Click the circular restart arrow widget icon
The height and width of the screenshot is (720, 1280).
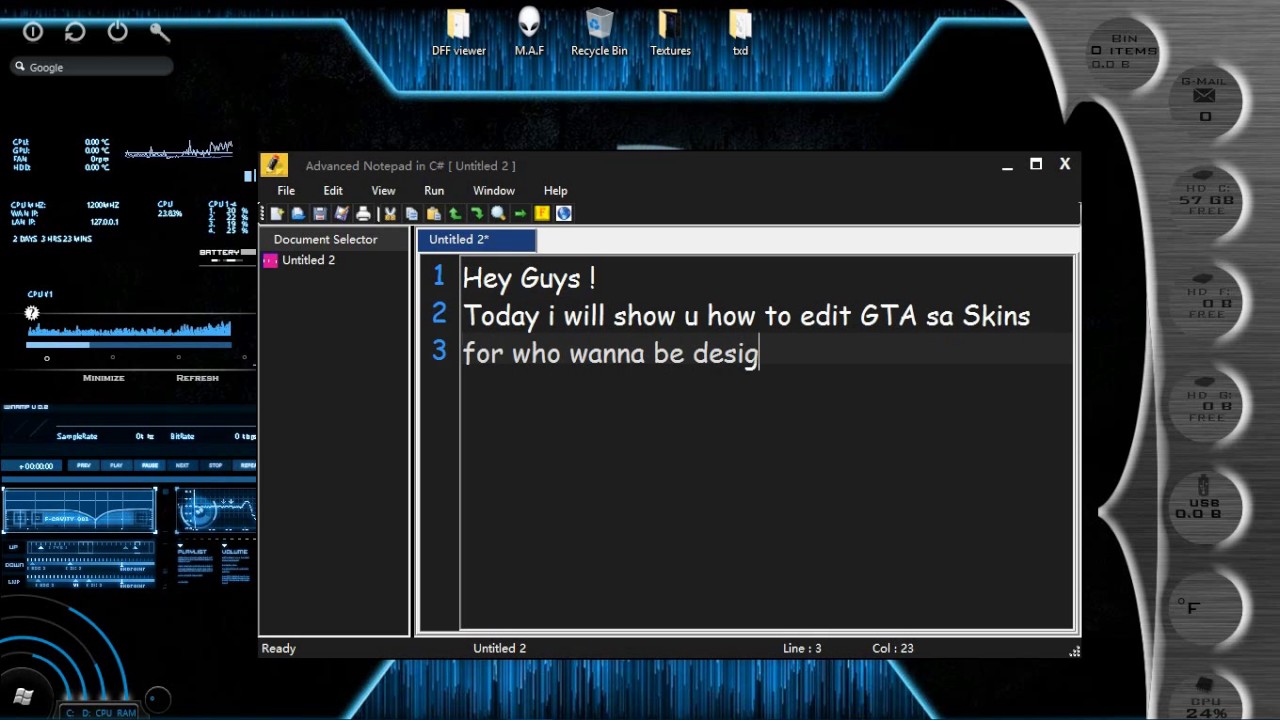pos(75,32)
